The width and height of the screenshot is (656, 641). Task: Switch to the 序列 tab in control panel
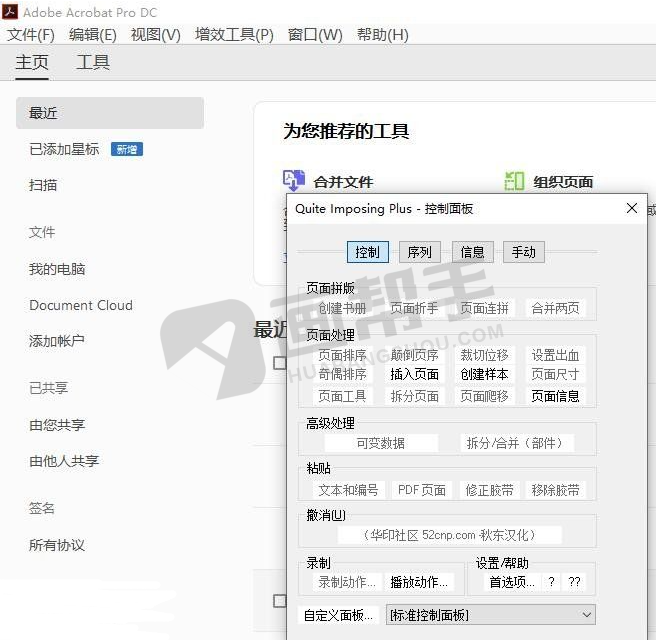(x=420, y=252)
